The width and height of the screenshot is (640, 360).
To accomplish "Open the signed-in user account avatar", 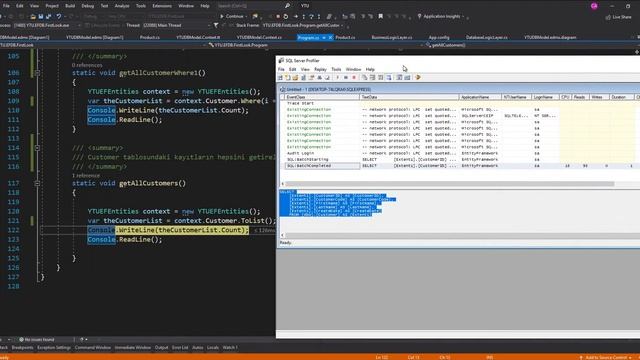I will (594, 6).
